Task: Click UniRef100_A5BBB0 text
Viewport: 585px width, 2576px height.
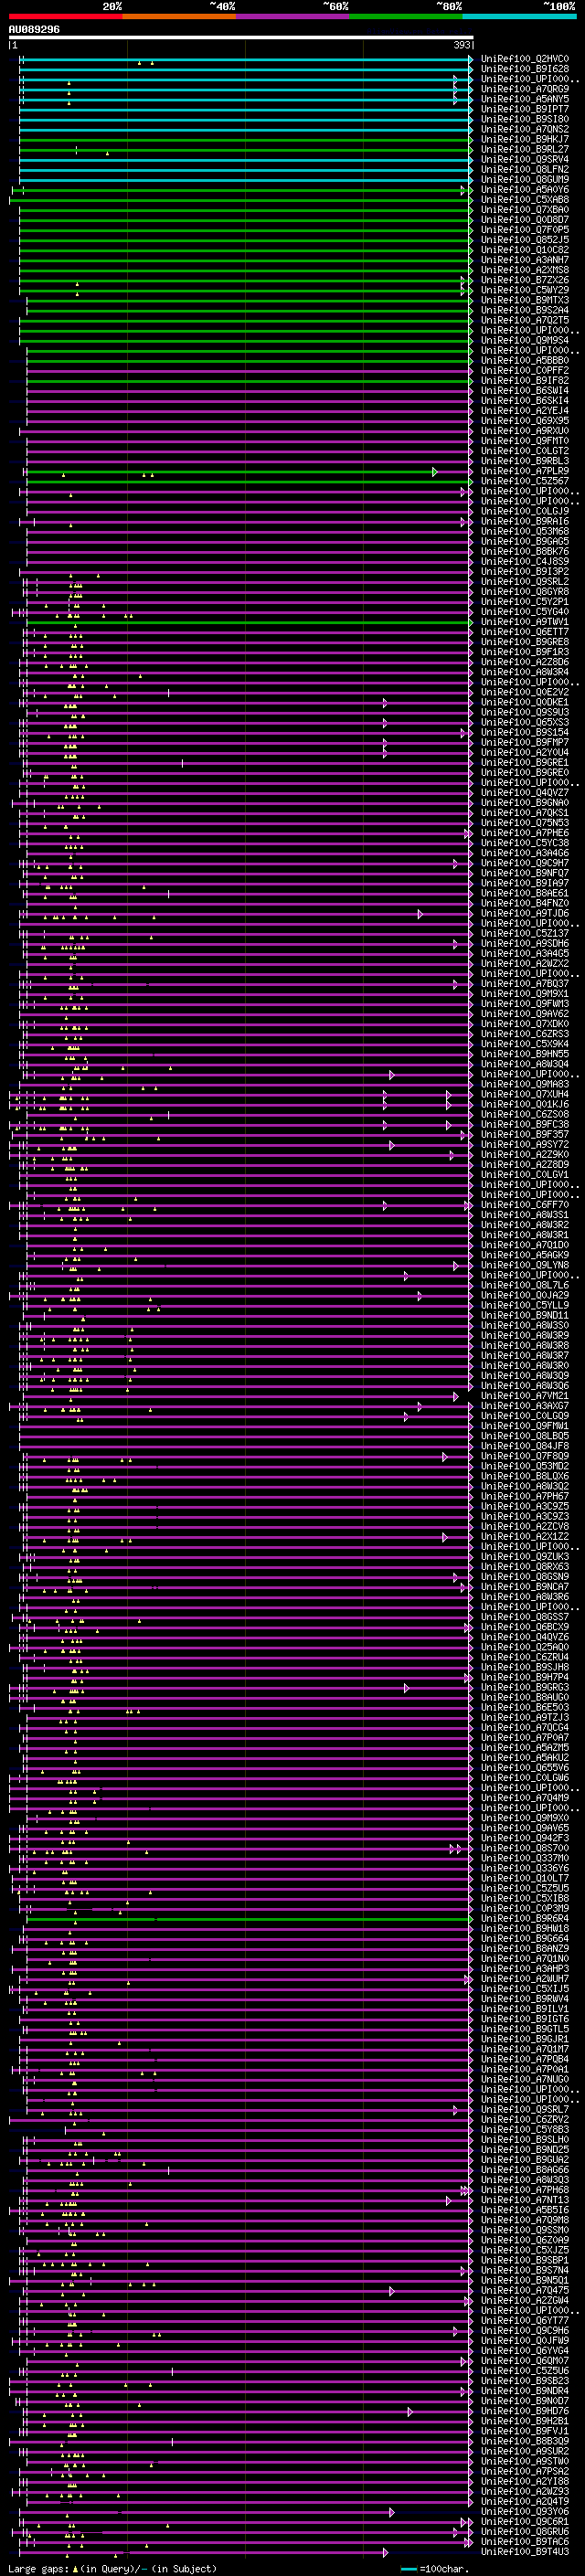Action: [525, 360]
